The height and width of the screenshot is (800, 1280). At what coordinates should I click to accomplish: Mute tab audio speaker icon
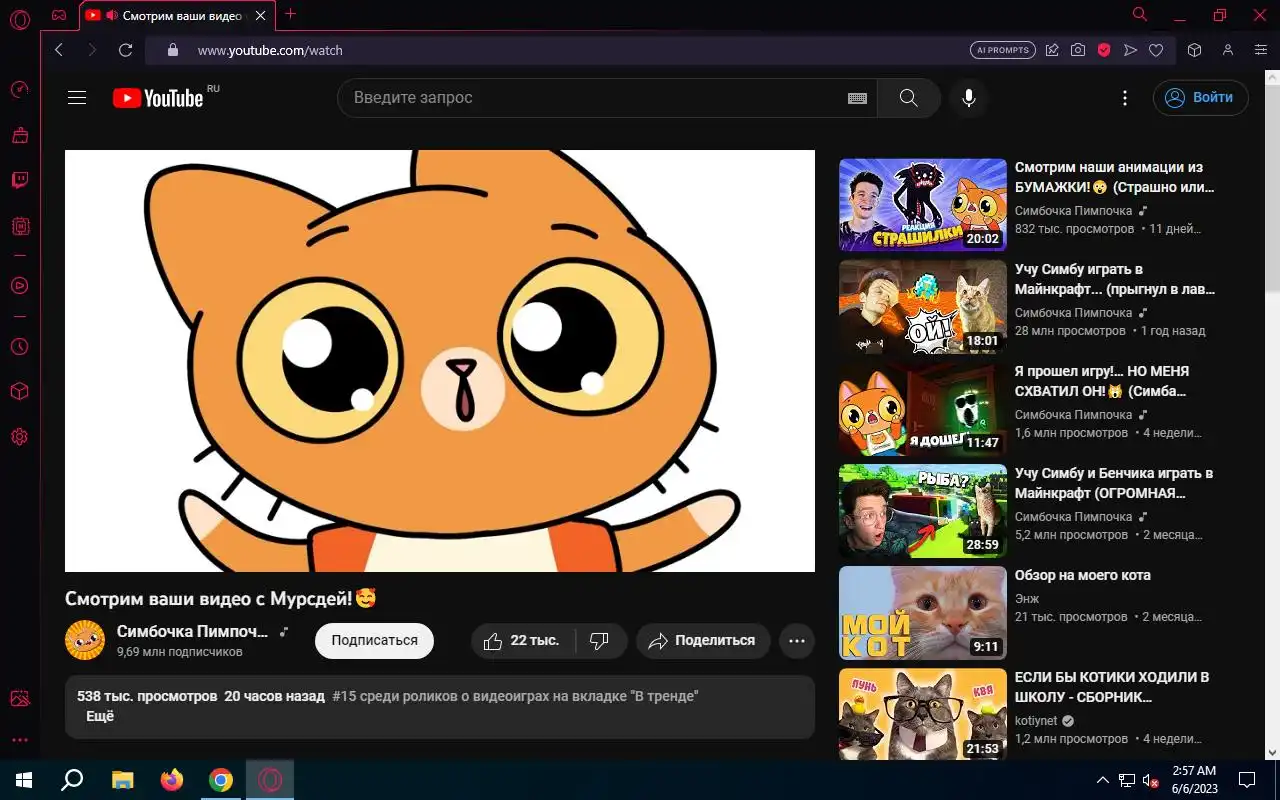111,15
